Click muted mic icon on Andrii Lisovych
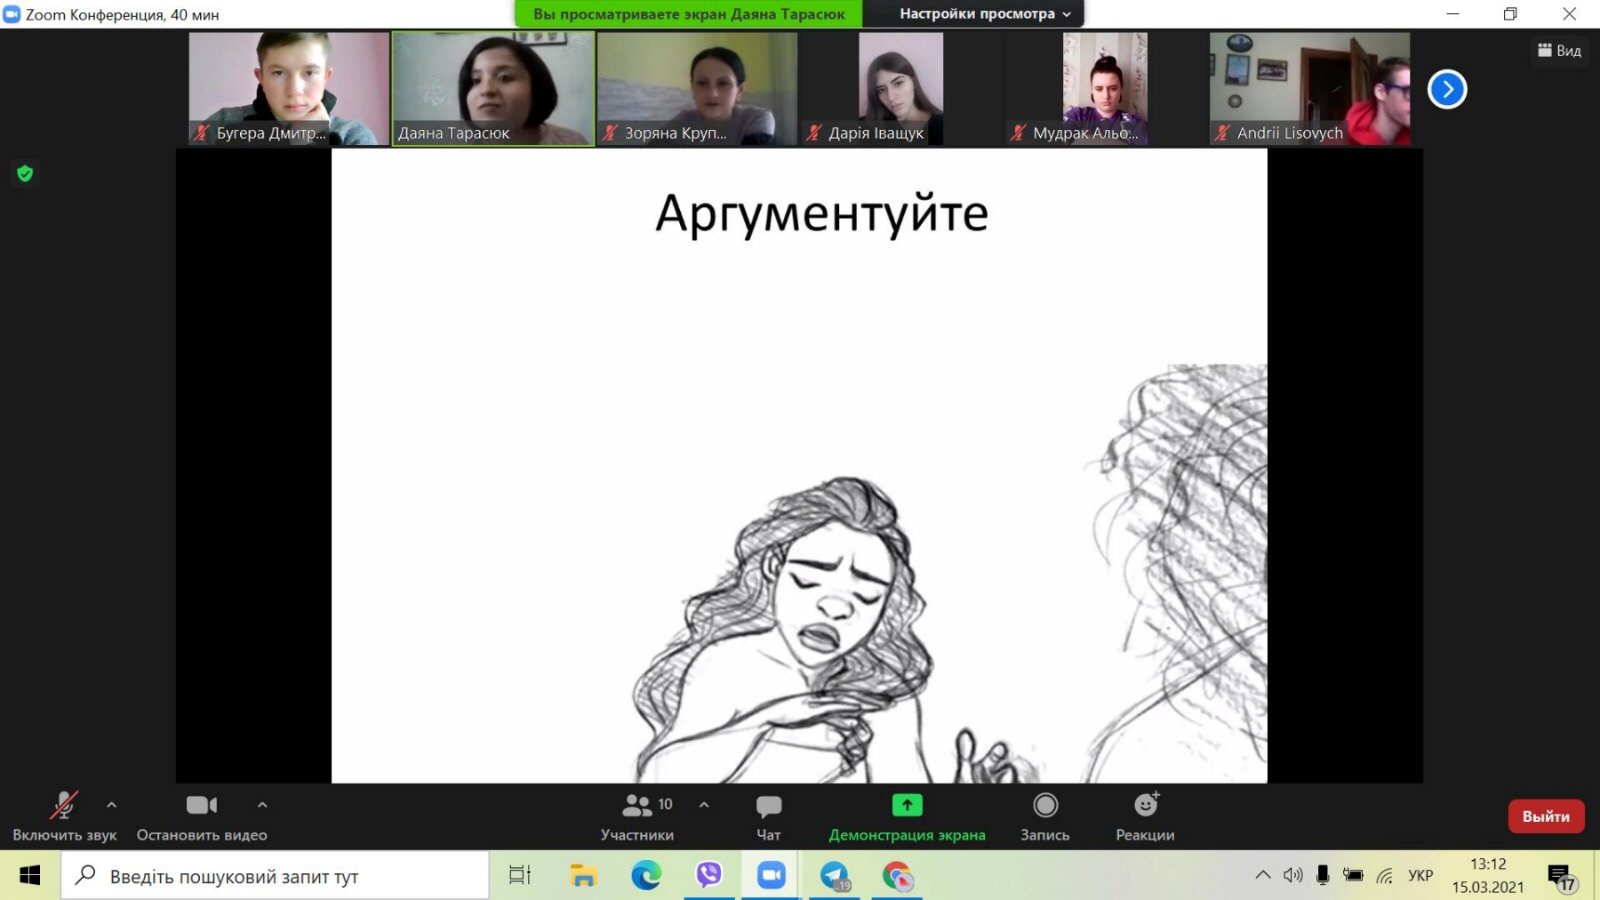1600x900 pixels. tap(1222, 132)
